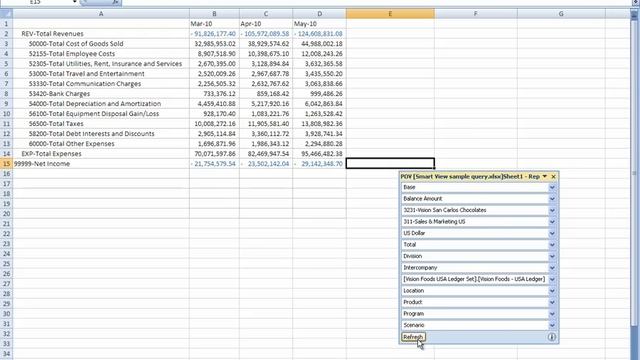Select column F header

(476, 14)
